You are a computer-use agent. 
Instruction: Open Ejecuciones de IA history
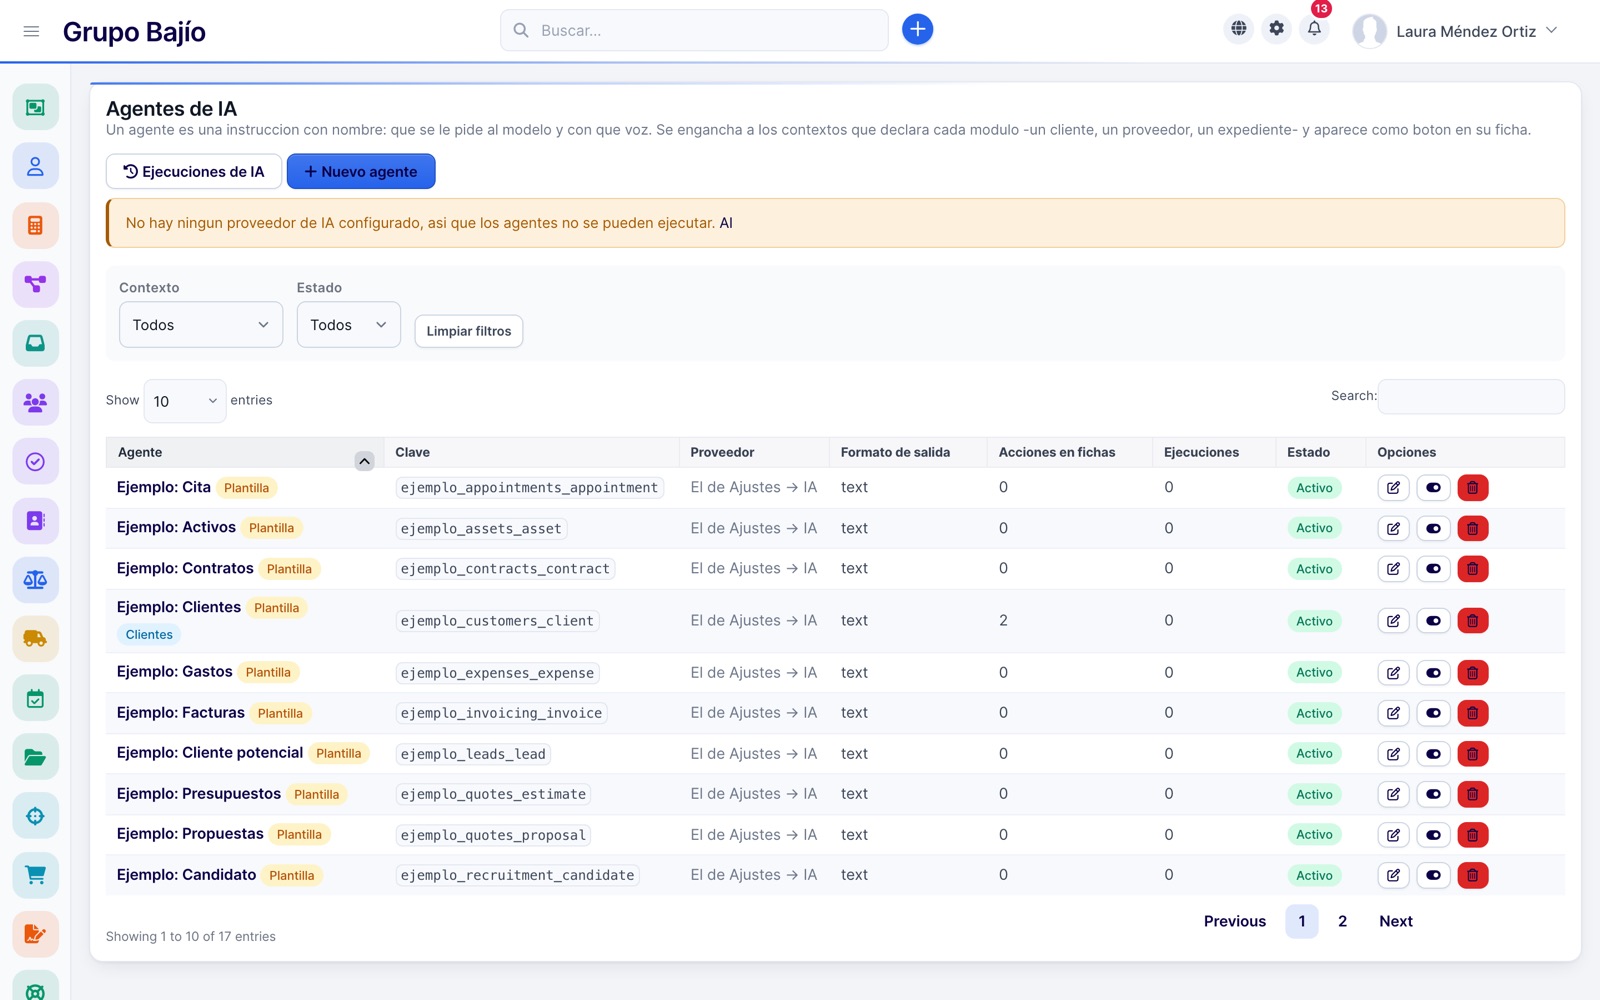193,171
